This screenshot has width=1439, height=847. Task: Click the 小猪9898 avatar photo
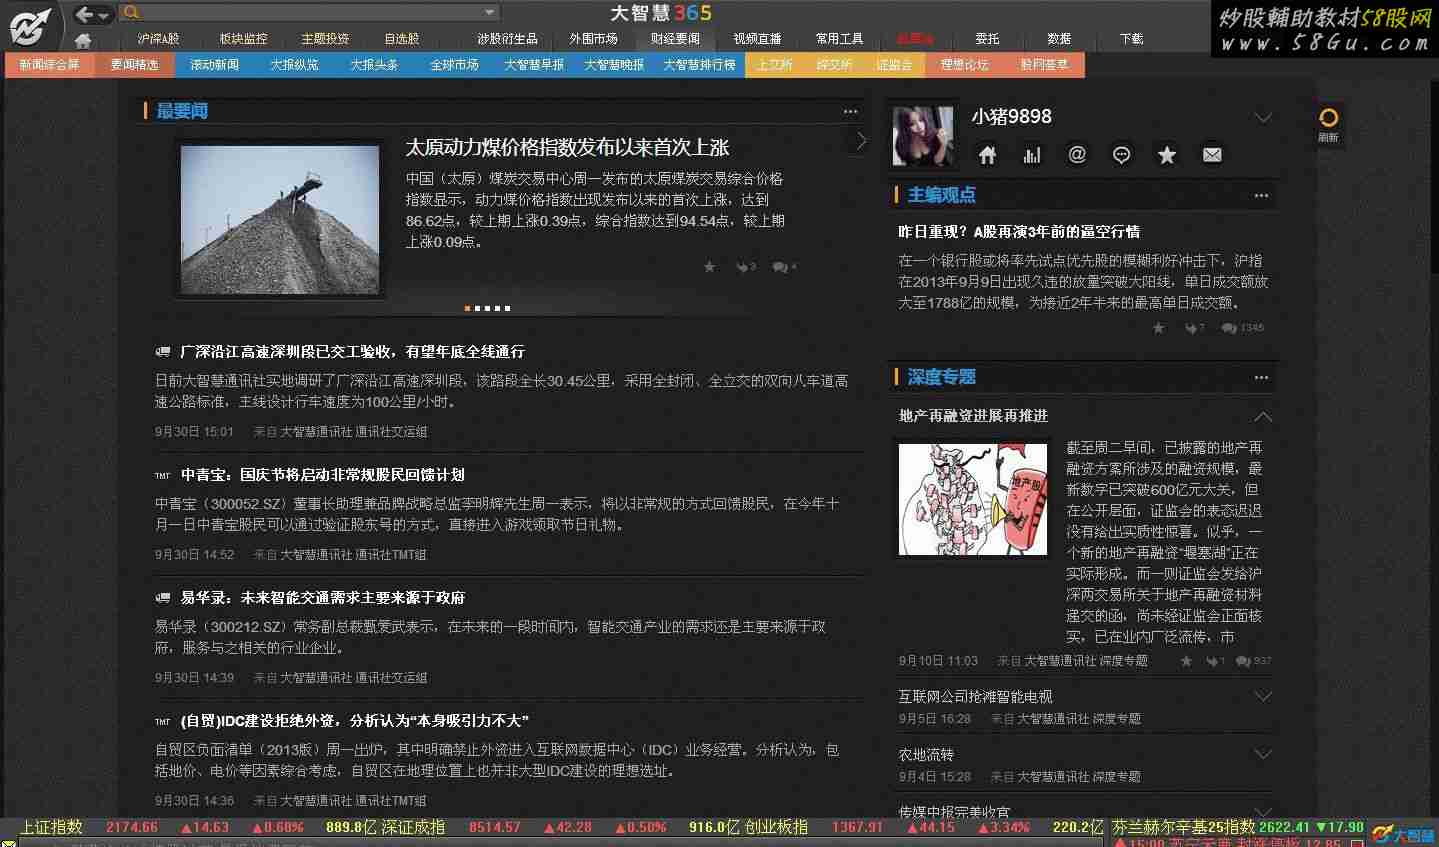point(923,135)
